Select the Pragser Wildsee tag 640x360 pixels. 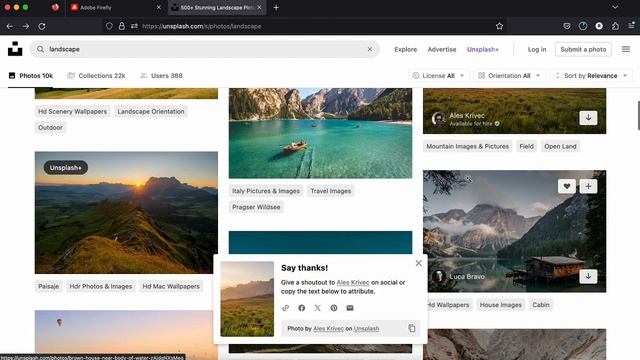(x=256, y=207)
